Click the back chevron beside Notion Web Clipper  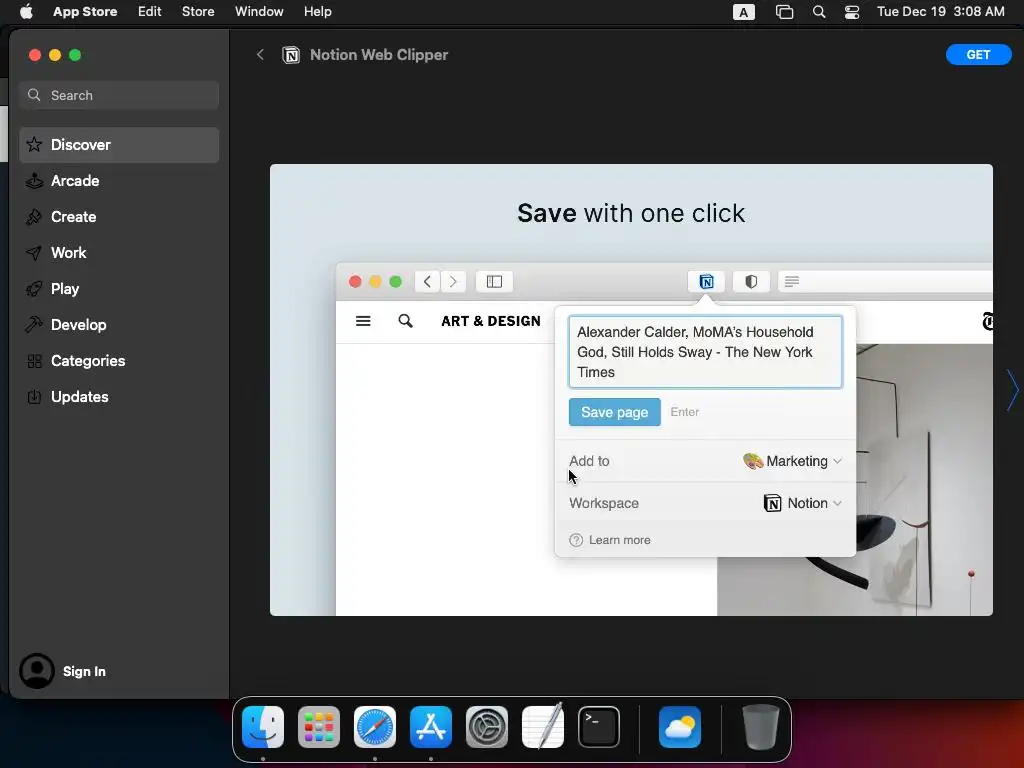(x=260, y=55)
